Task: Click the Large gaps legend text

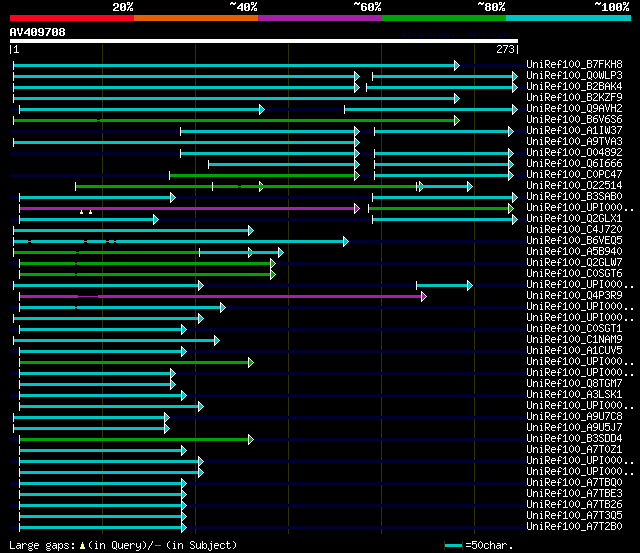Action: (42, 546)
